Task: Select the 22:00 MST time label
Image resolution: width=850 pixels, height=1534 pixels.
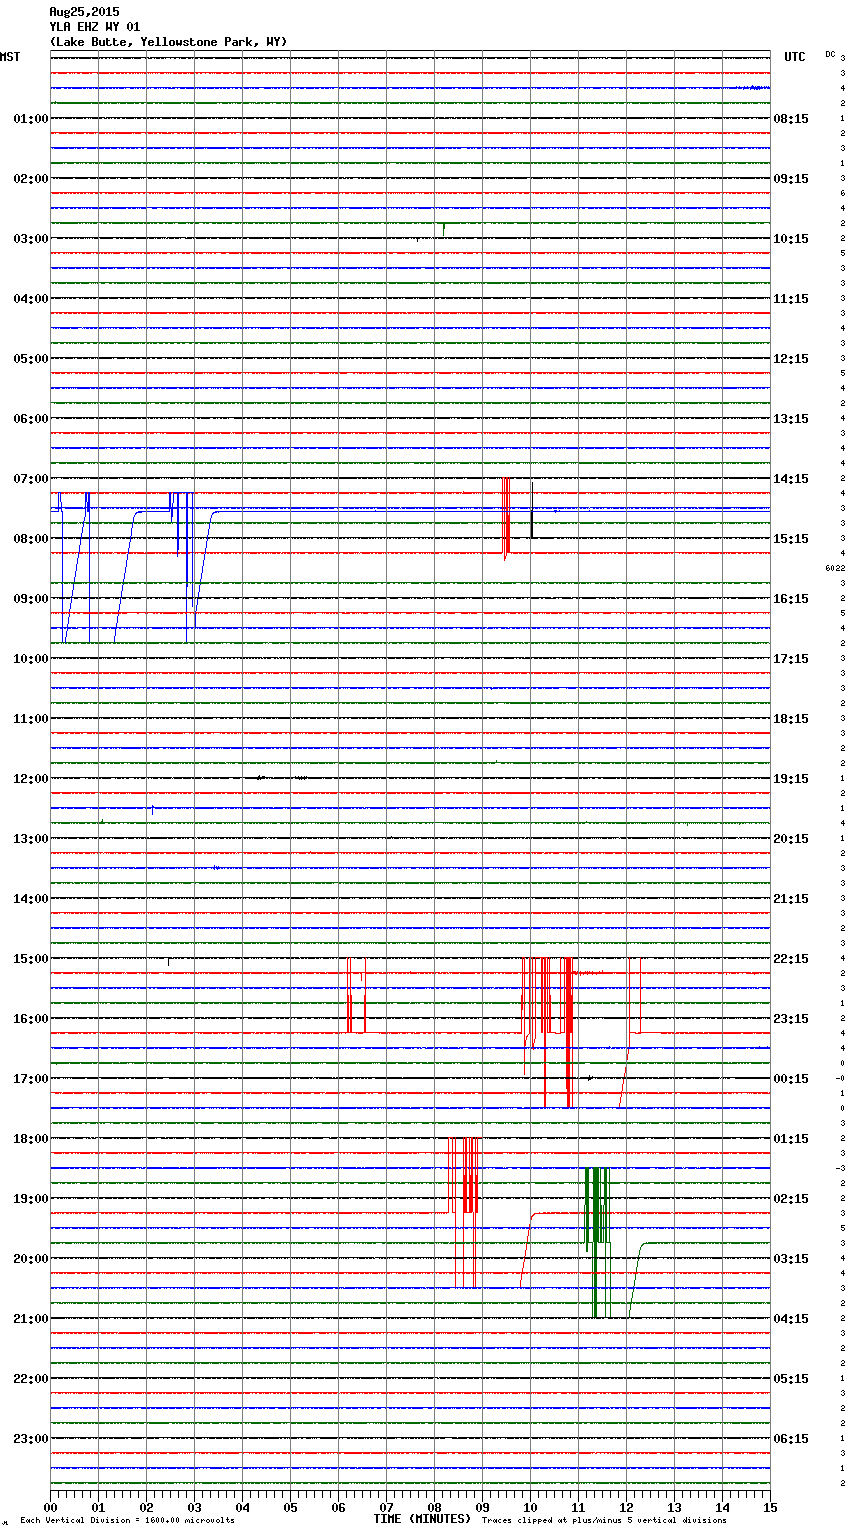Action: click(x=30, y=1378)
